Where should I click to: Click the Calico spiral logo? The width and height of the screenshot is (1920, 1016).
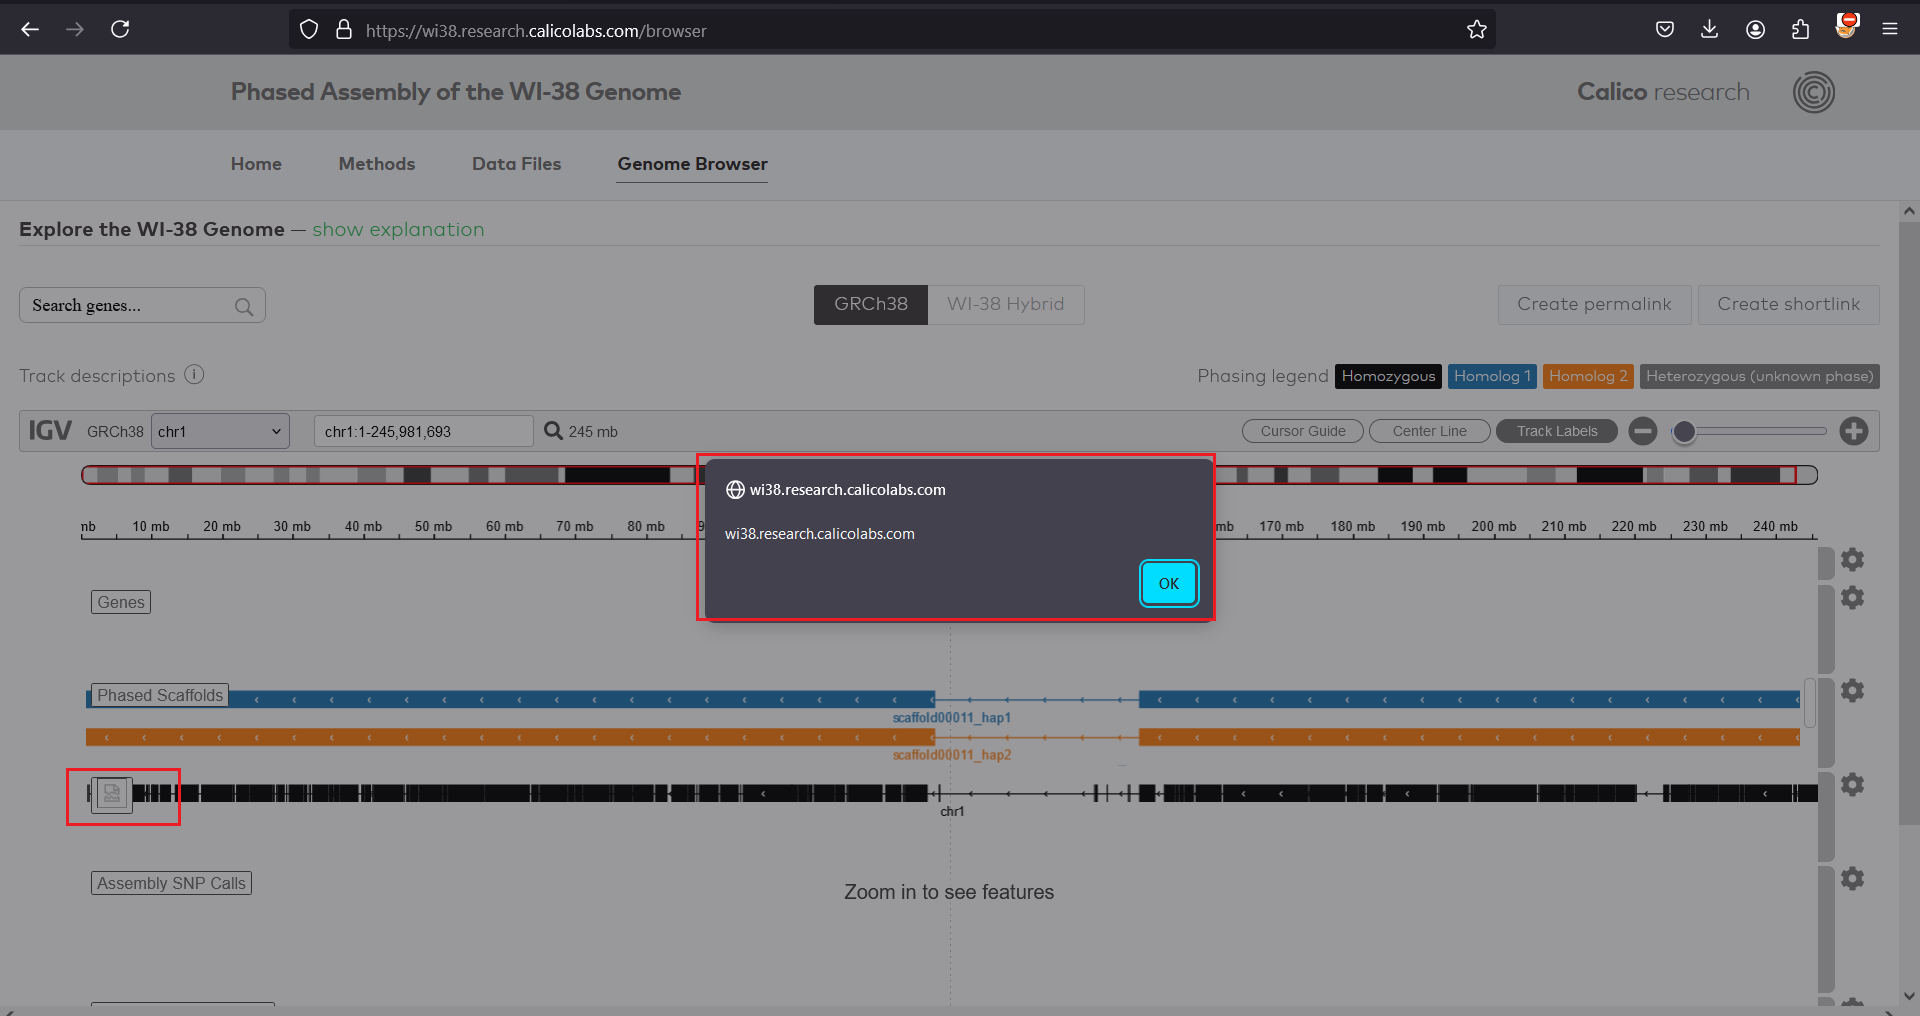pyautogui.click(x=1814, y=92)
